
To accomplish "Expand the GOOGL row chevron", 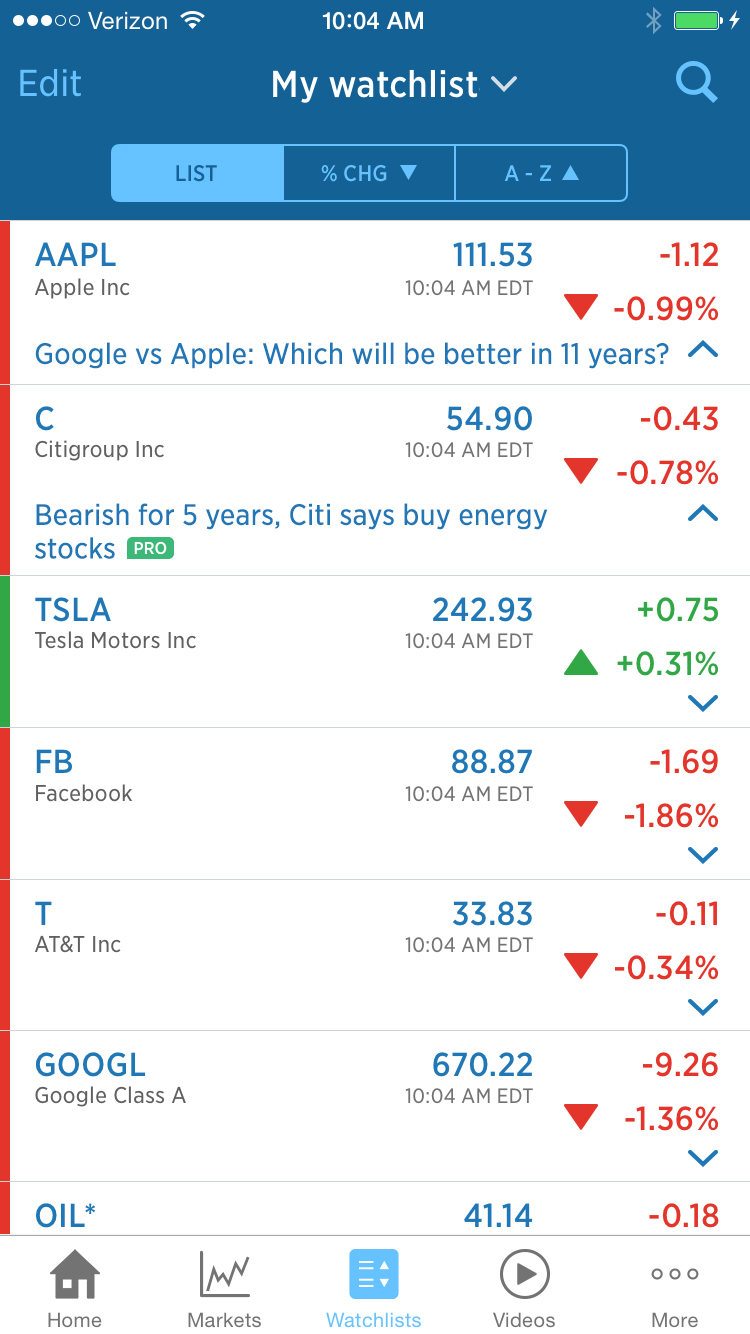I will pyautogui.click(x=703, y=1158).
